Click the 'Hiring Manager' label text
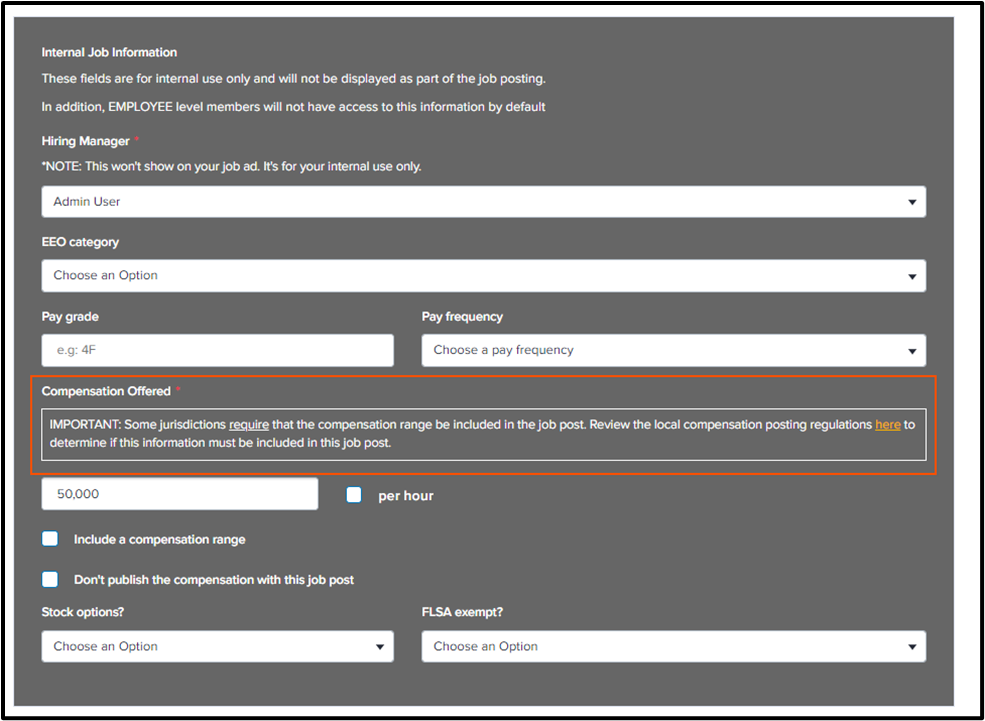 [x=85, y=141]
